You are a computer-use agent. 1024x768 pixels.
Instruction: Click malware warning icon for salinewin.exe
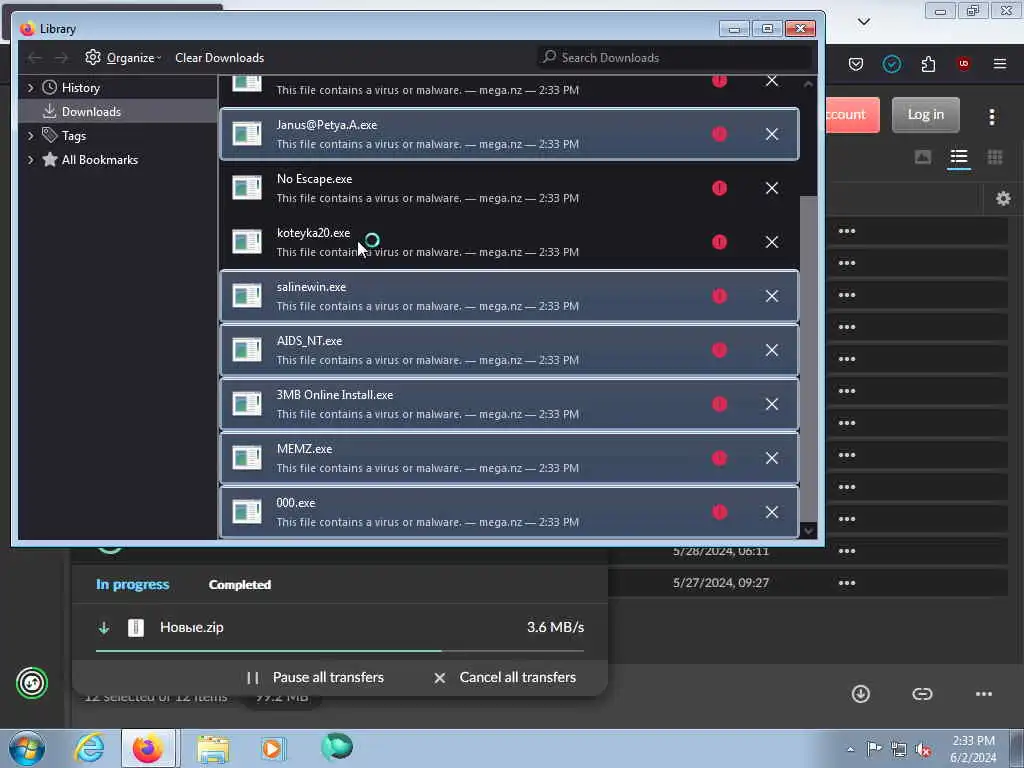pyautogui.click(x=720, y=296)
